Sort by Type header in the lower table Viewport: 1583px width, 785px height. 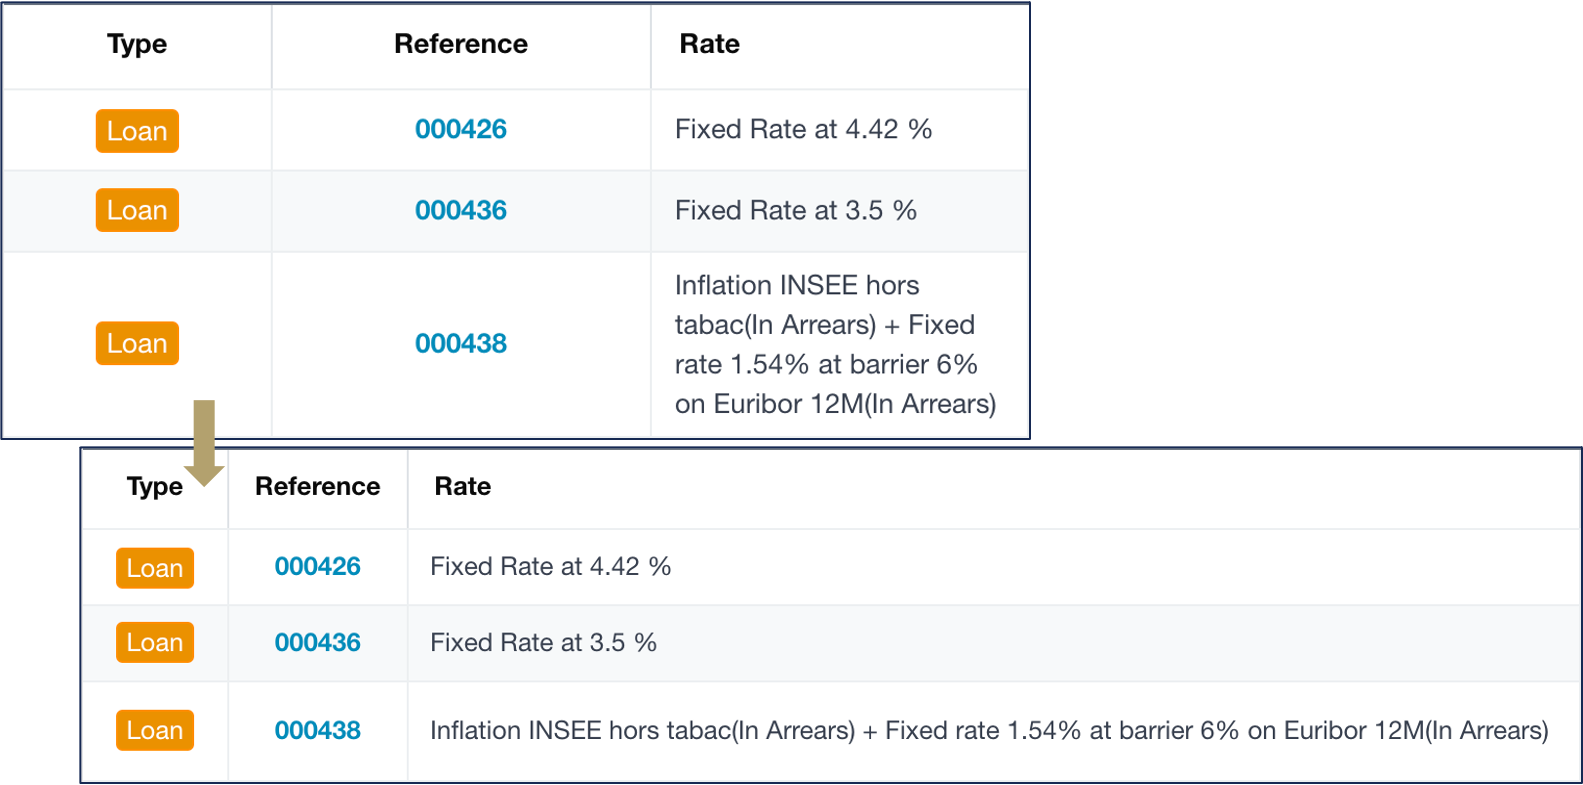(x=154, y=487)
